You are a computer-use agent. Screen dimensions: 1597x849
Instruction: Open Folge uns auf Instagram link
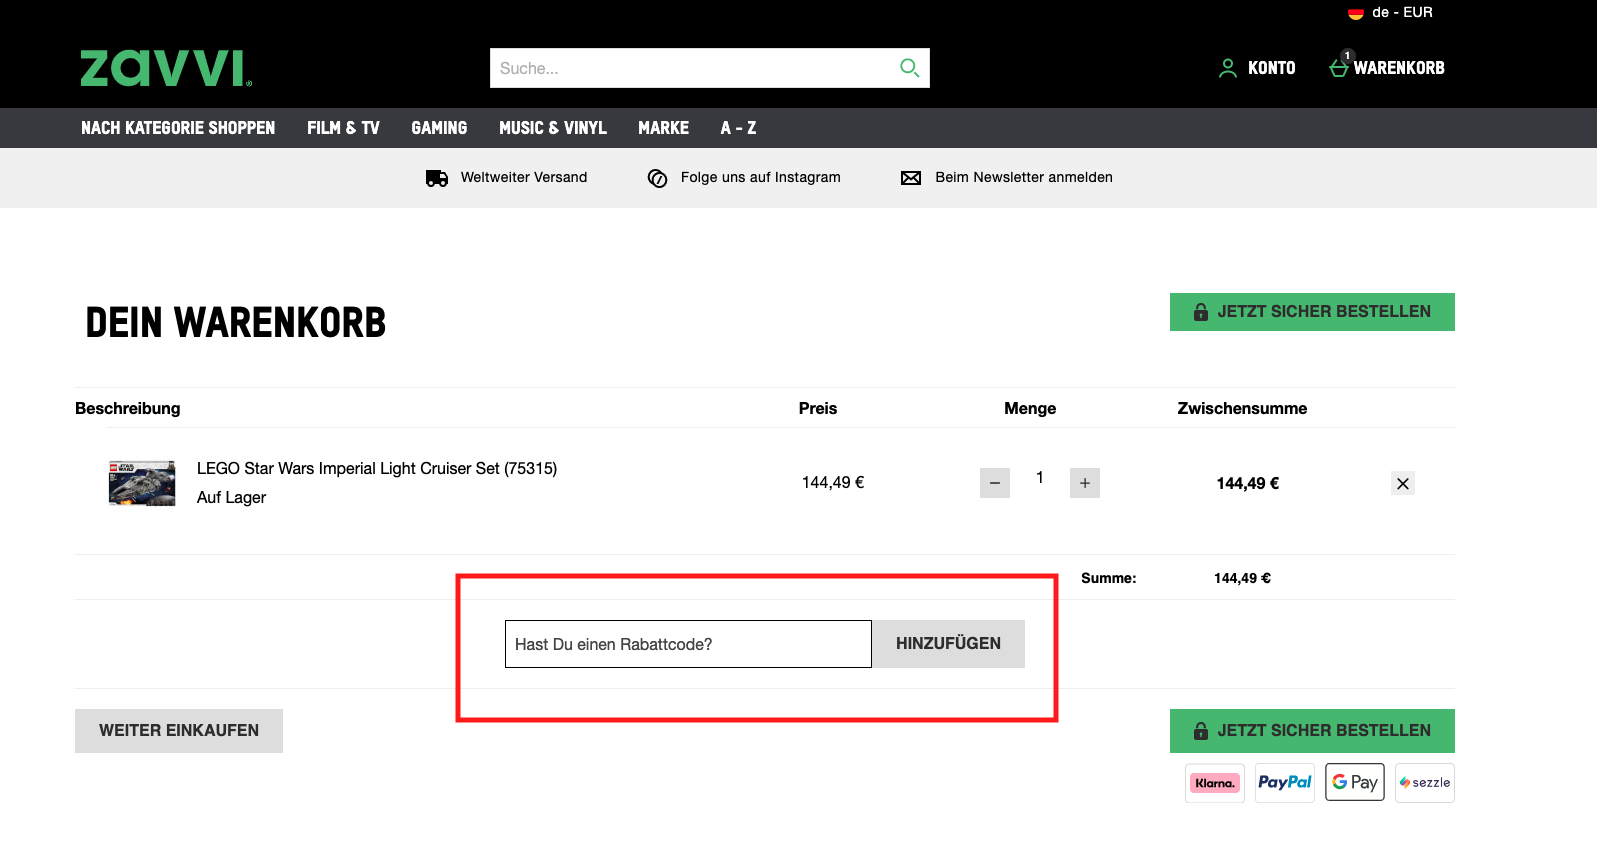click(x=761, y=177)
